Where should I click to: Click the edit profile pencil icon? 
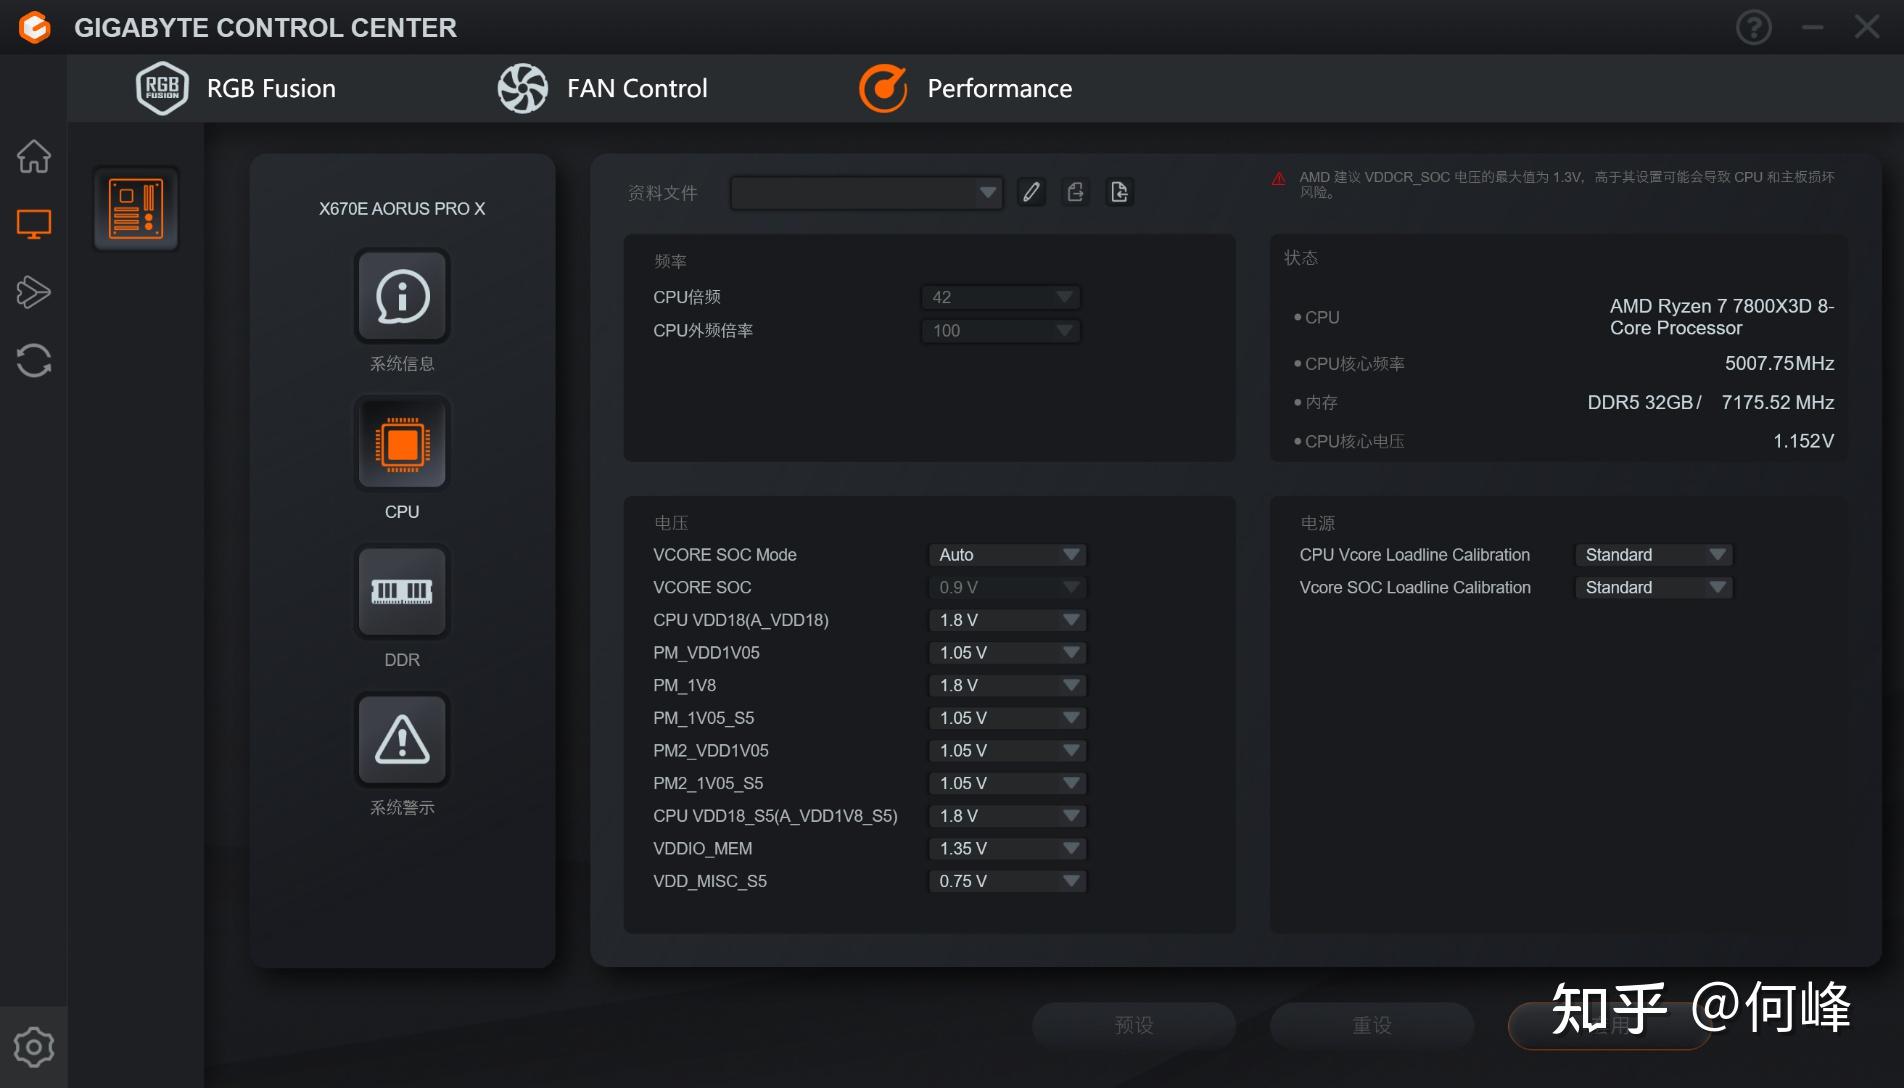tap(1031, 192)
